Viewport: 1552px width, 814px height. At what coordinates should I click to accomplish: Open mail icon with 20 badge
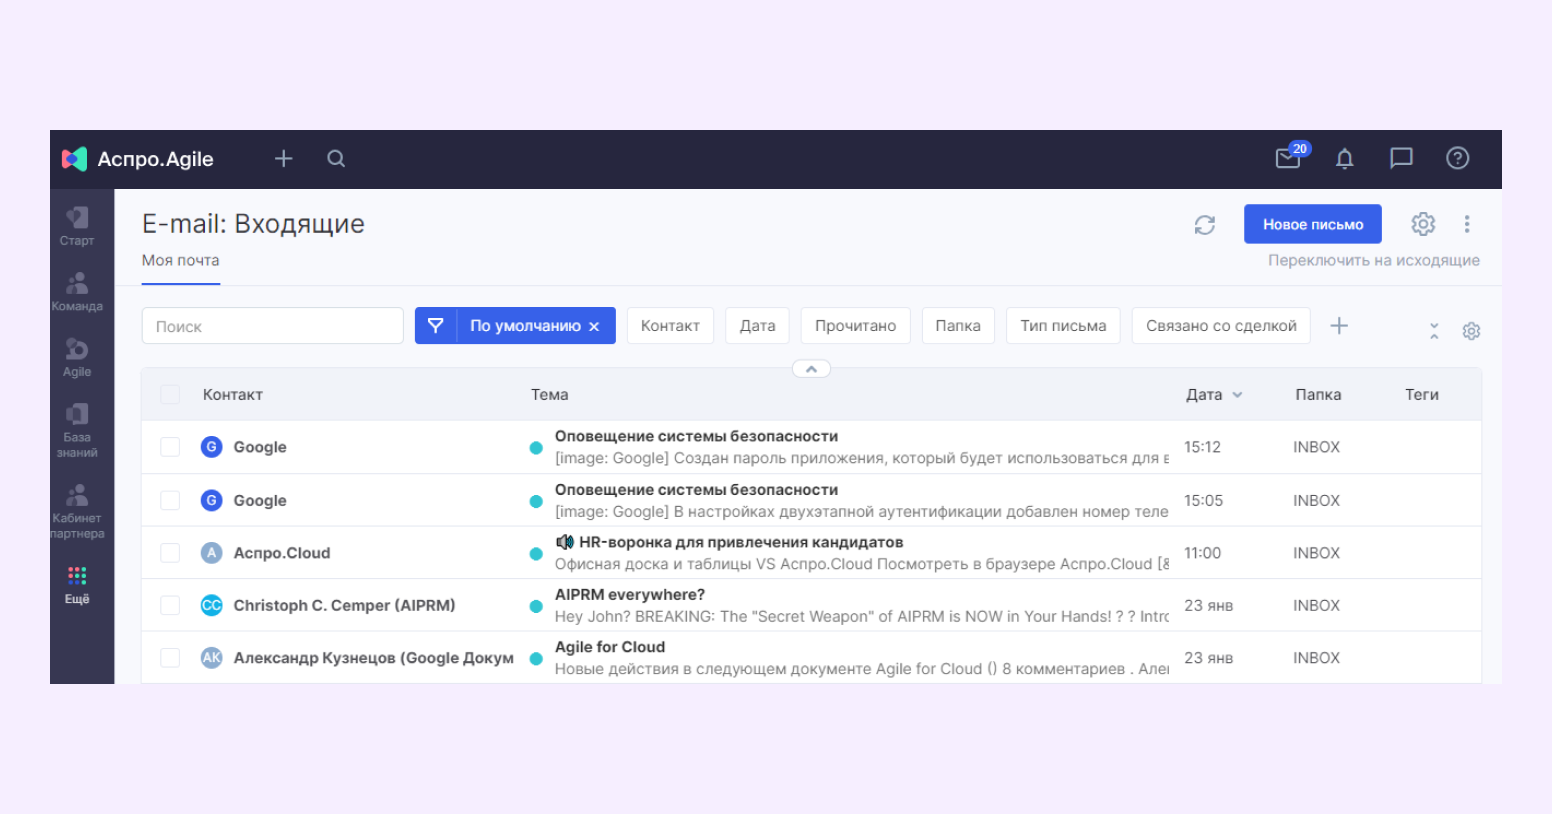tap(1290, 157)
